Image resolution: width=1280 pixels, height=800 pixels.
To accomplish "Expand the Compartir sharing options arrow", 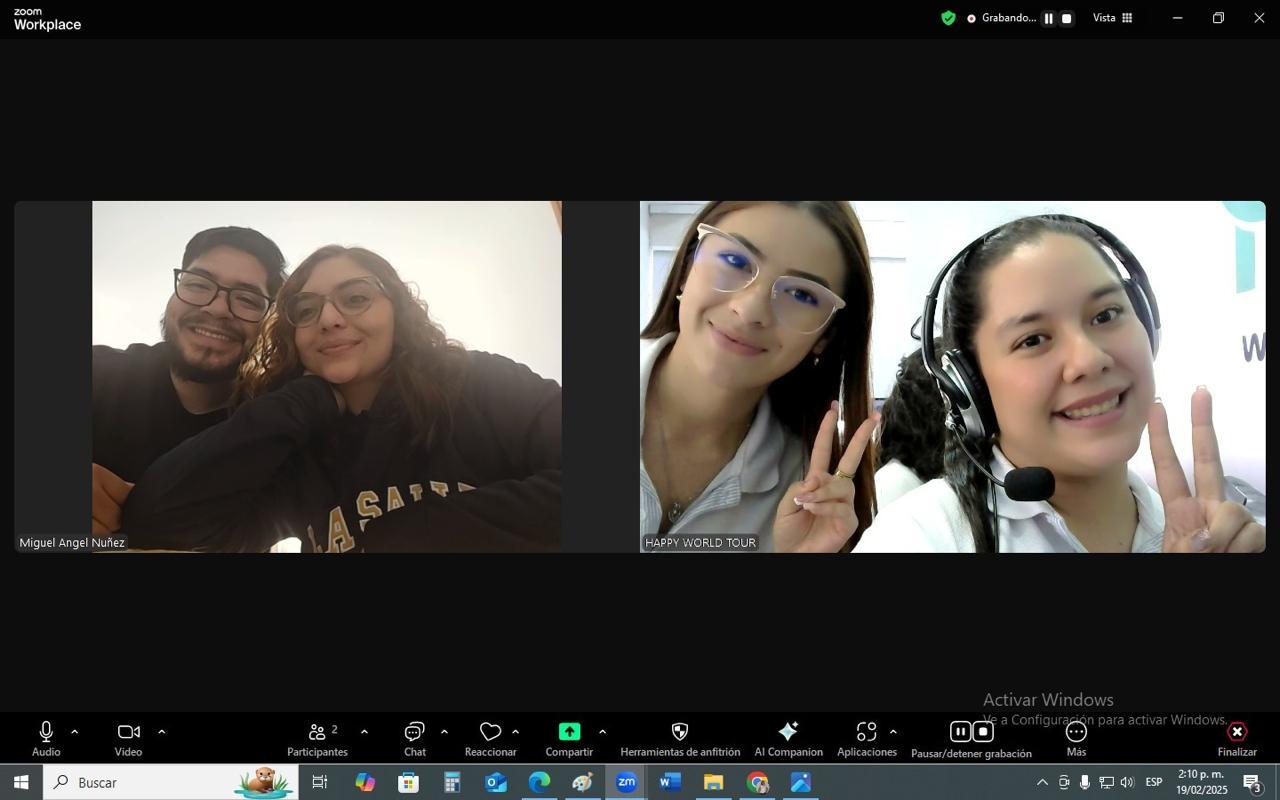I will [602, 732].
